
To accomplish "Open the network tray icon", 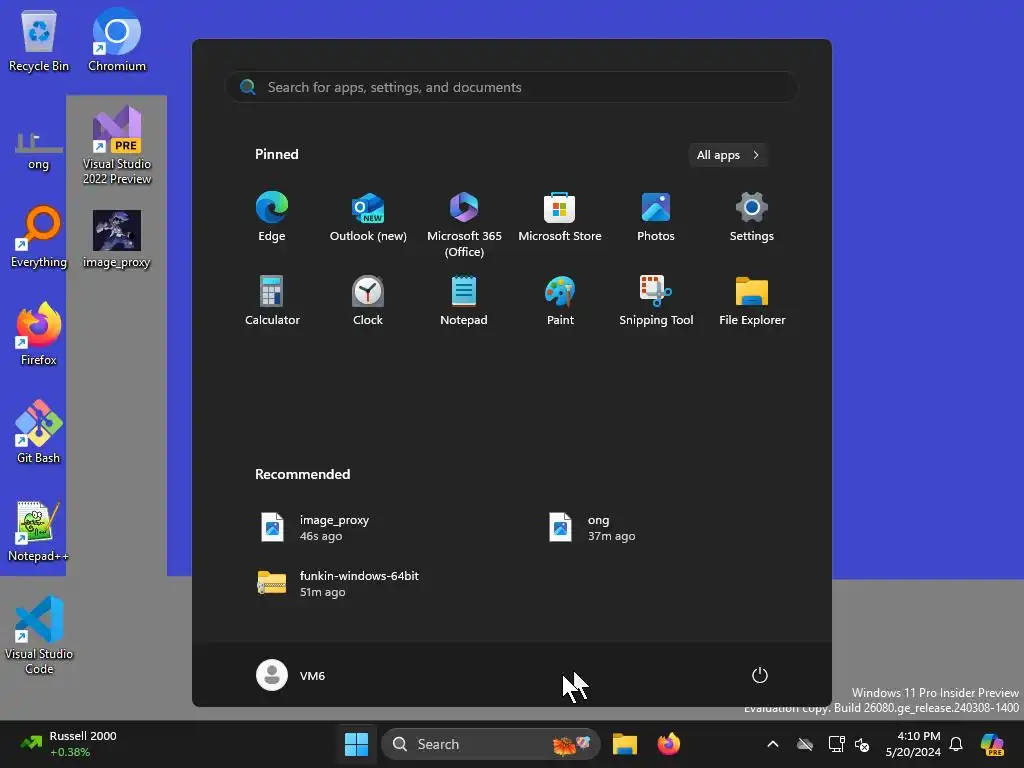I will coord(836,744).
